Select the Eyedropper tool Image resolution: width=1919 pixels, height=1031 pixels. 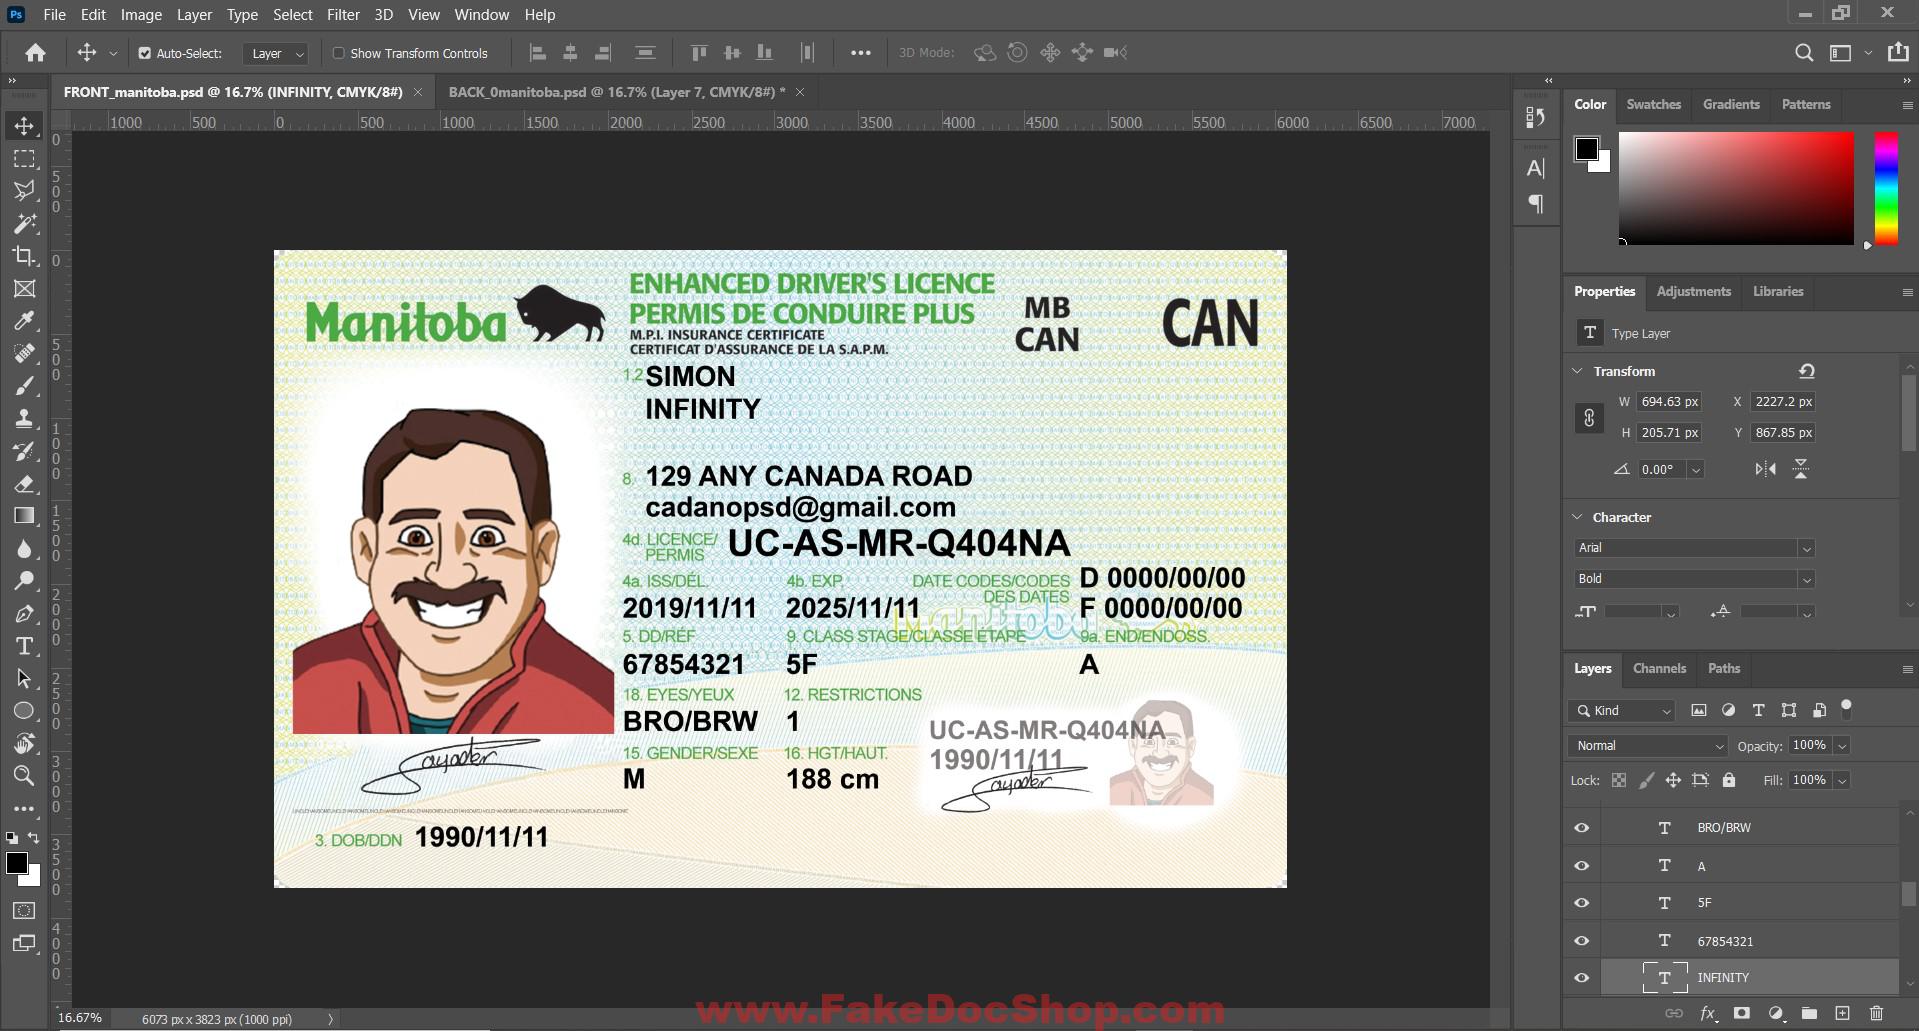25,320
